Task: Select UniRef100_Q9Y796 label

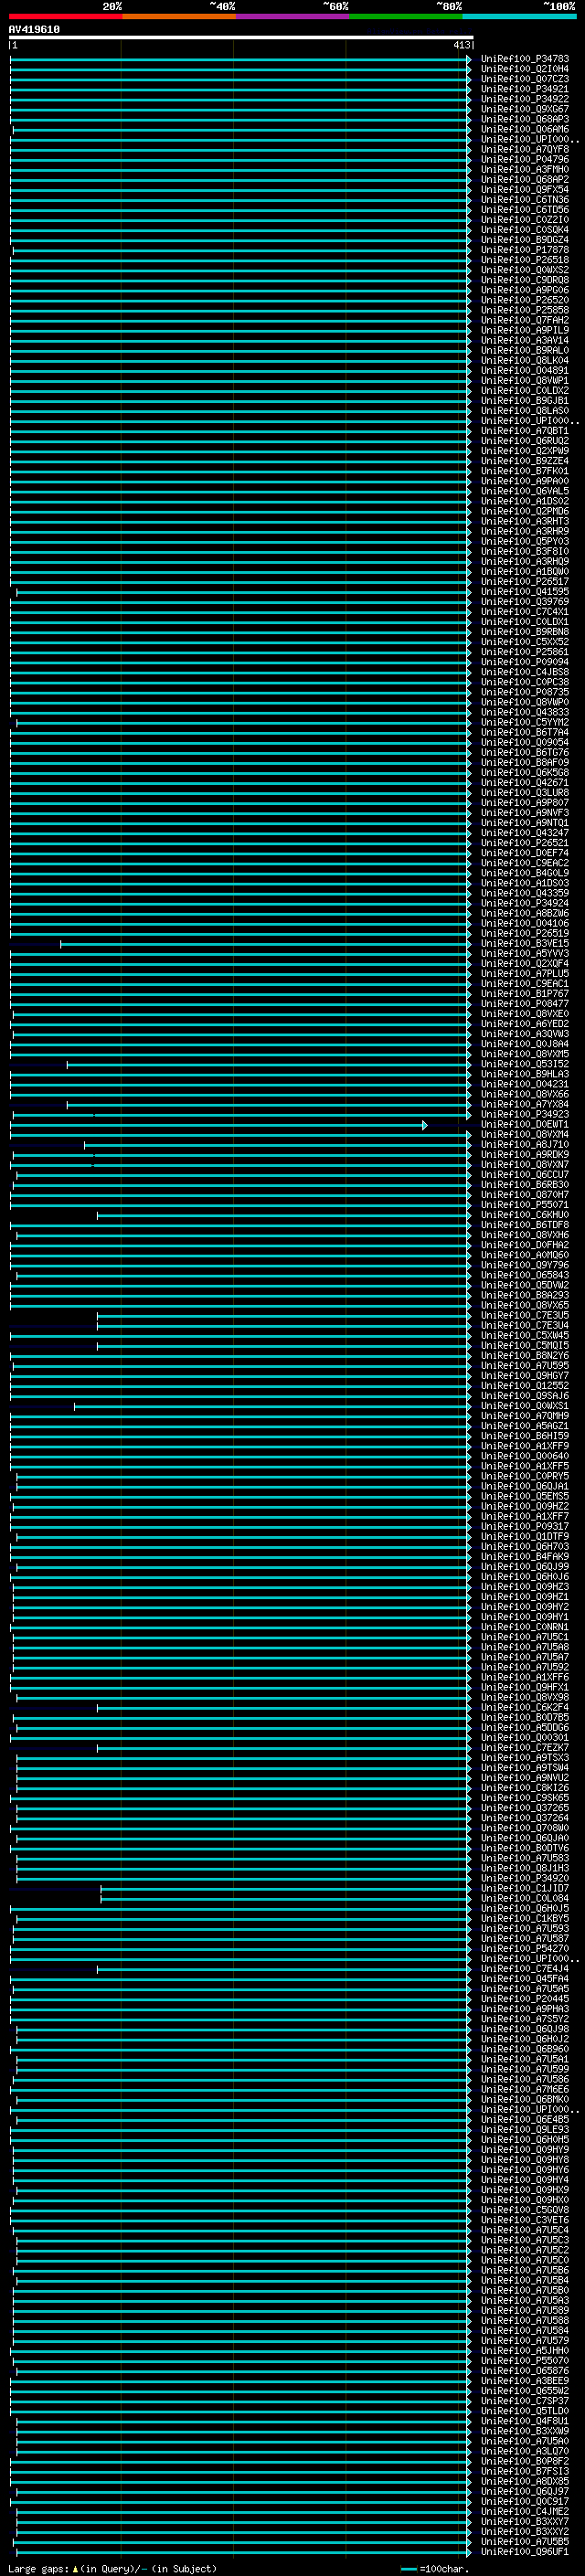Action: point(525,1265)
